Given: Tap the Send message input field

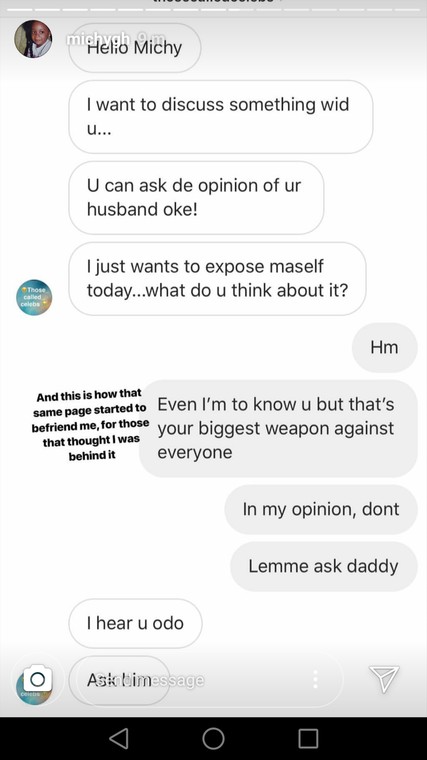Looking at the screenshot, I should point(208,680).
